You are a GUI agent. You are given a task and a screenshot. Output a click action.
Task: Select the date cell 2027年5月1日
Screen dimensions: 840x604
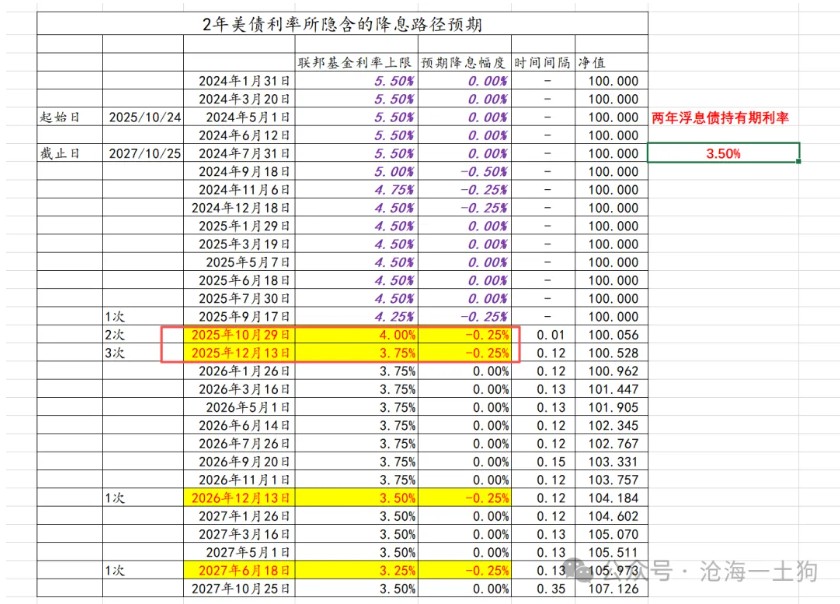pyautogui.click(x=239, y=553)
